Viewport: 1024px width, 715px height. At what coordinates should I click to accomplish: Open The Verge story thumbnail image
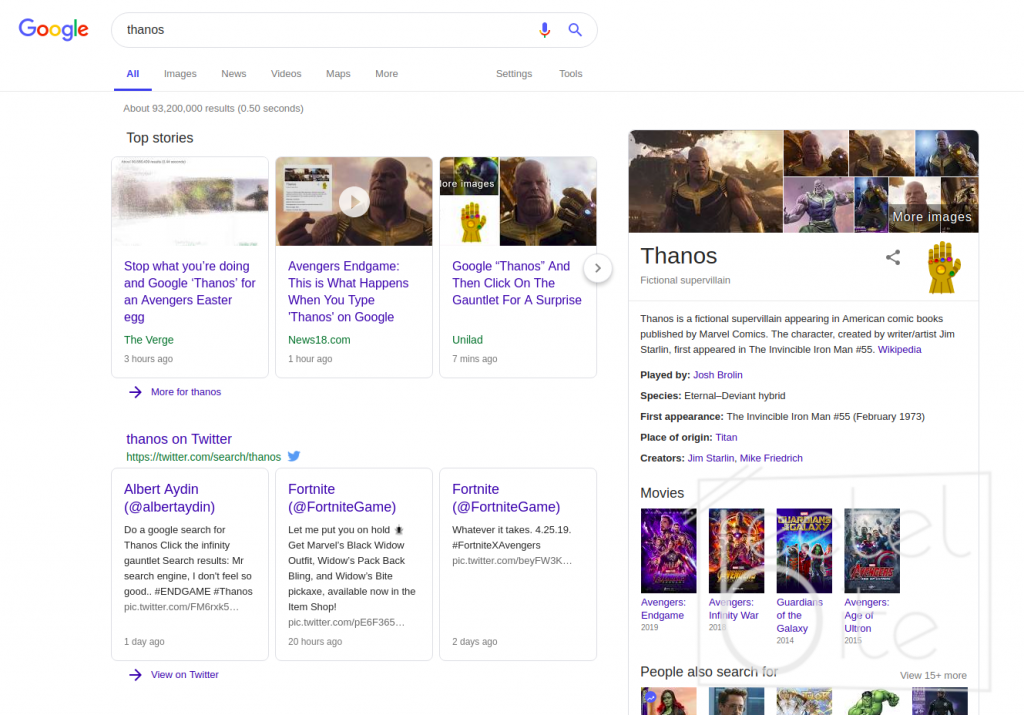(190, 201)
